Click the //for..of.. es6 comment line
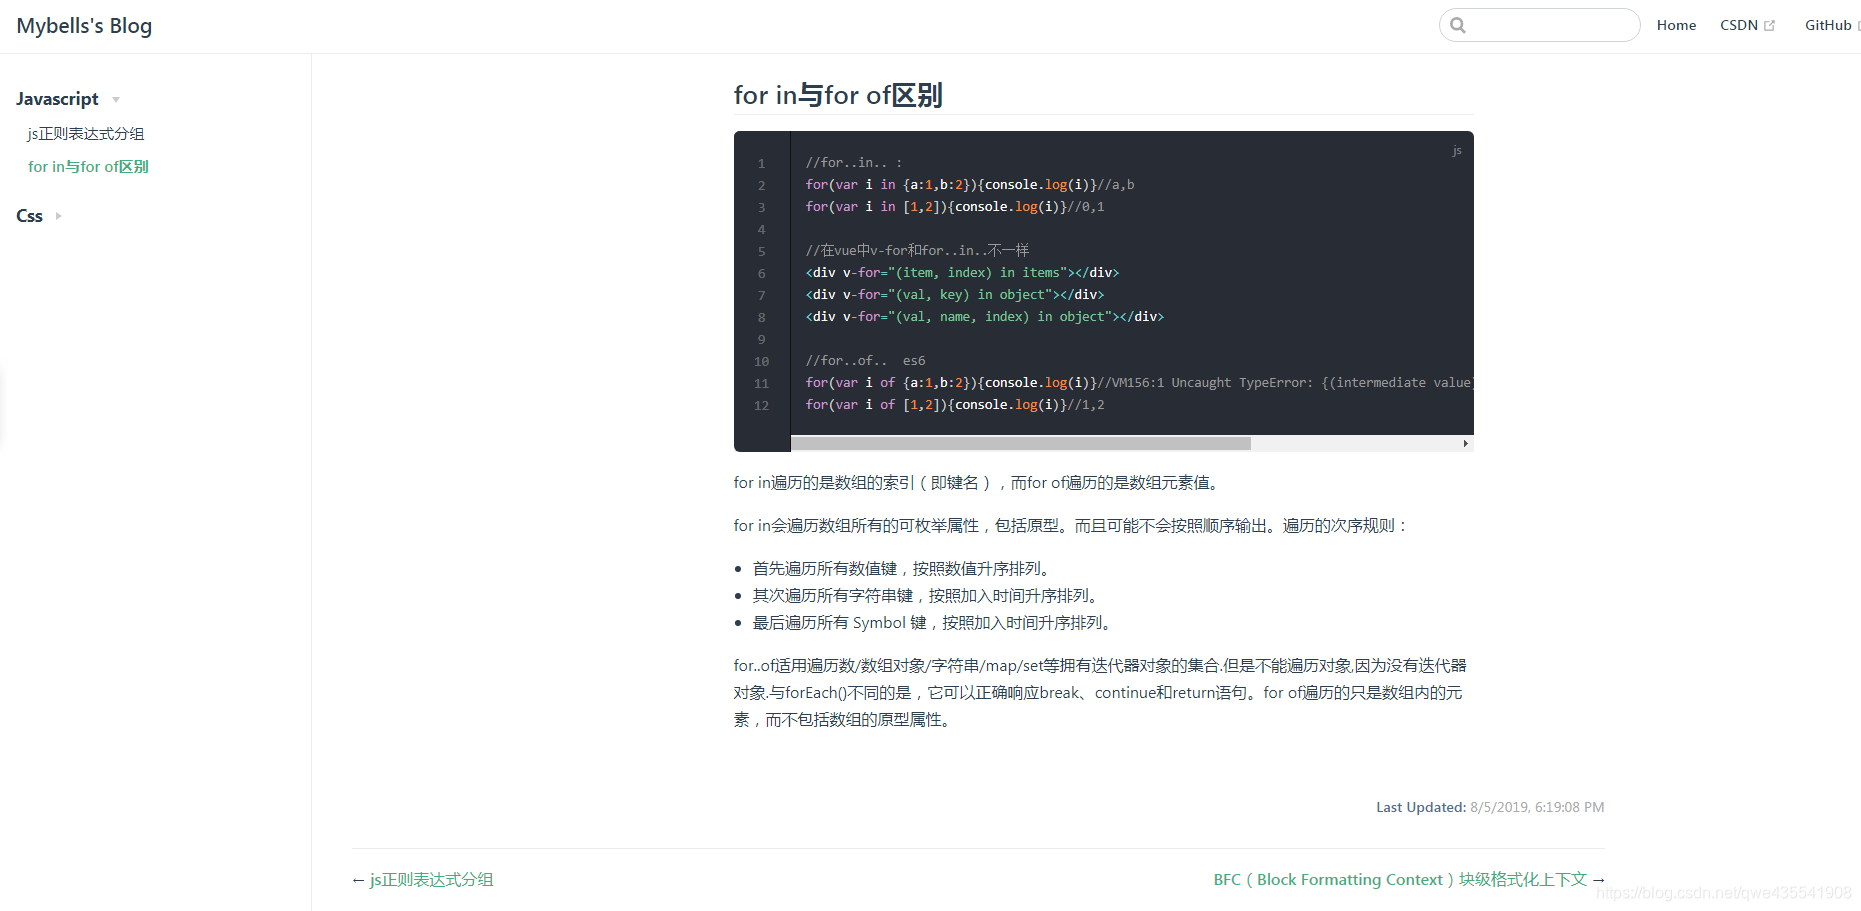 pos(866,361)
